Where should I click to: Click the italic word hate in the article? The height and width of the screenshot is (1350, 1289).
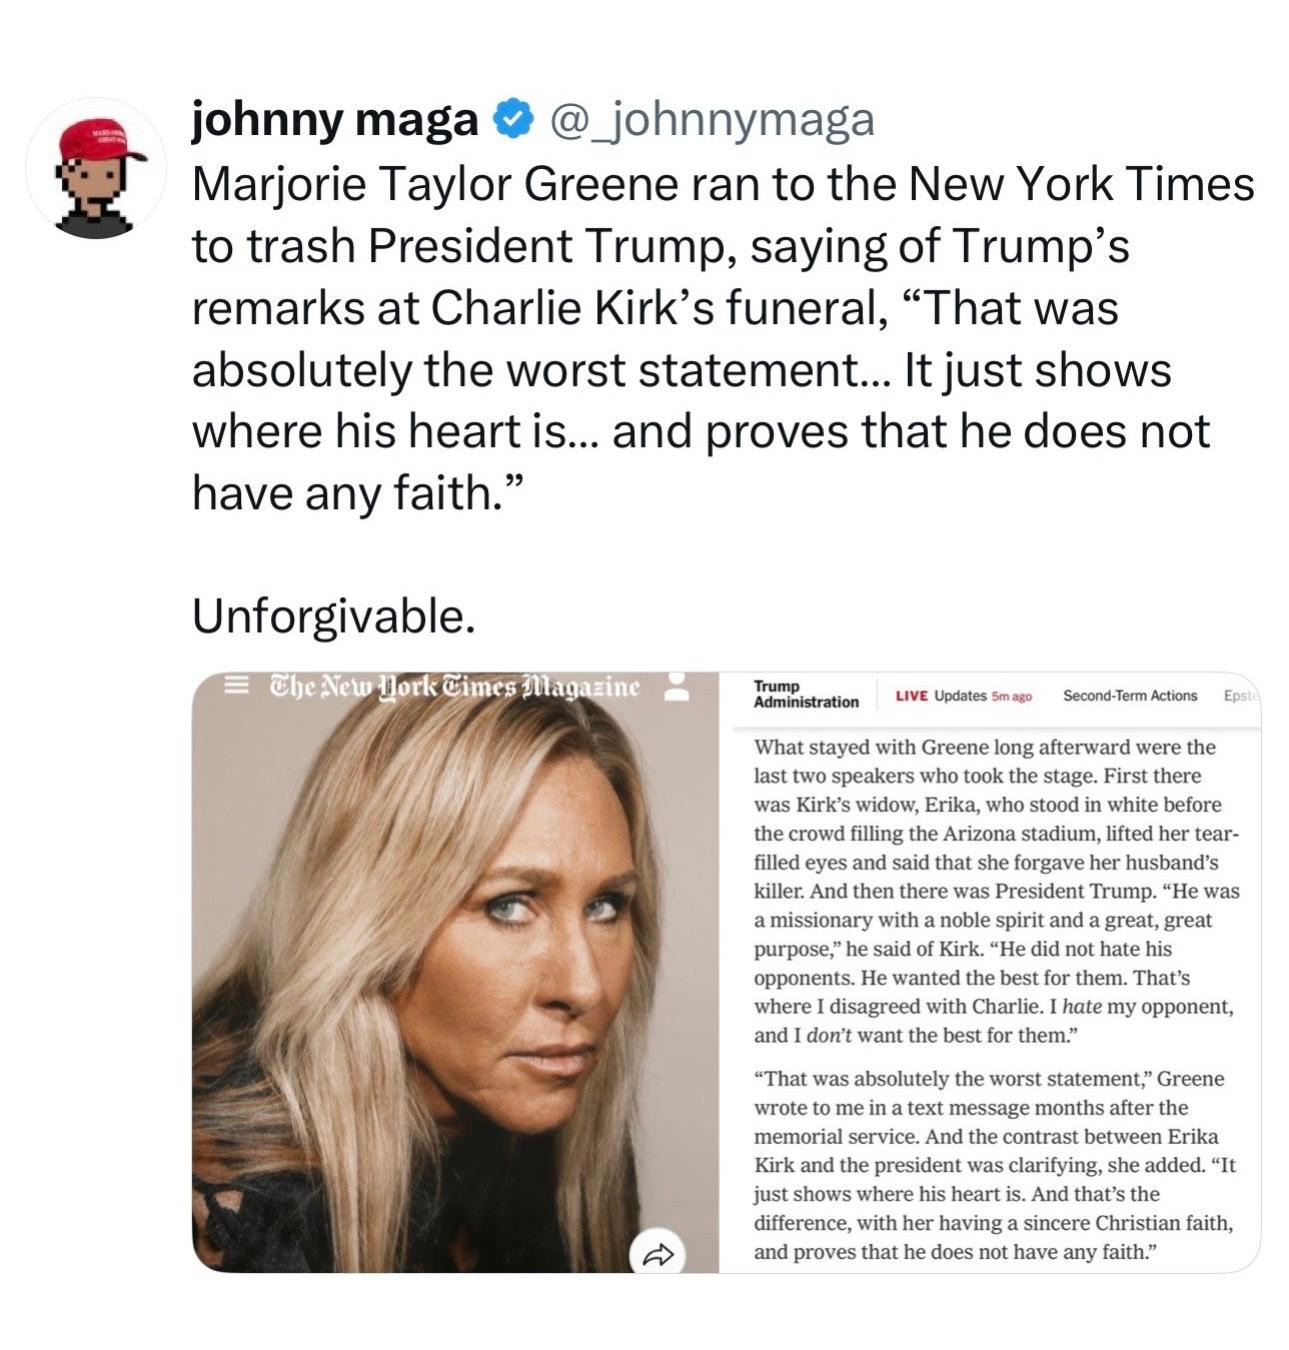(x=1082, y=1006)
